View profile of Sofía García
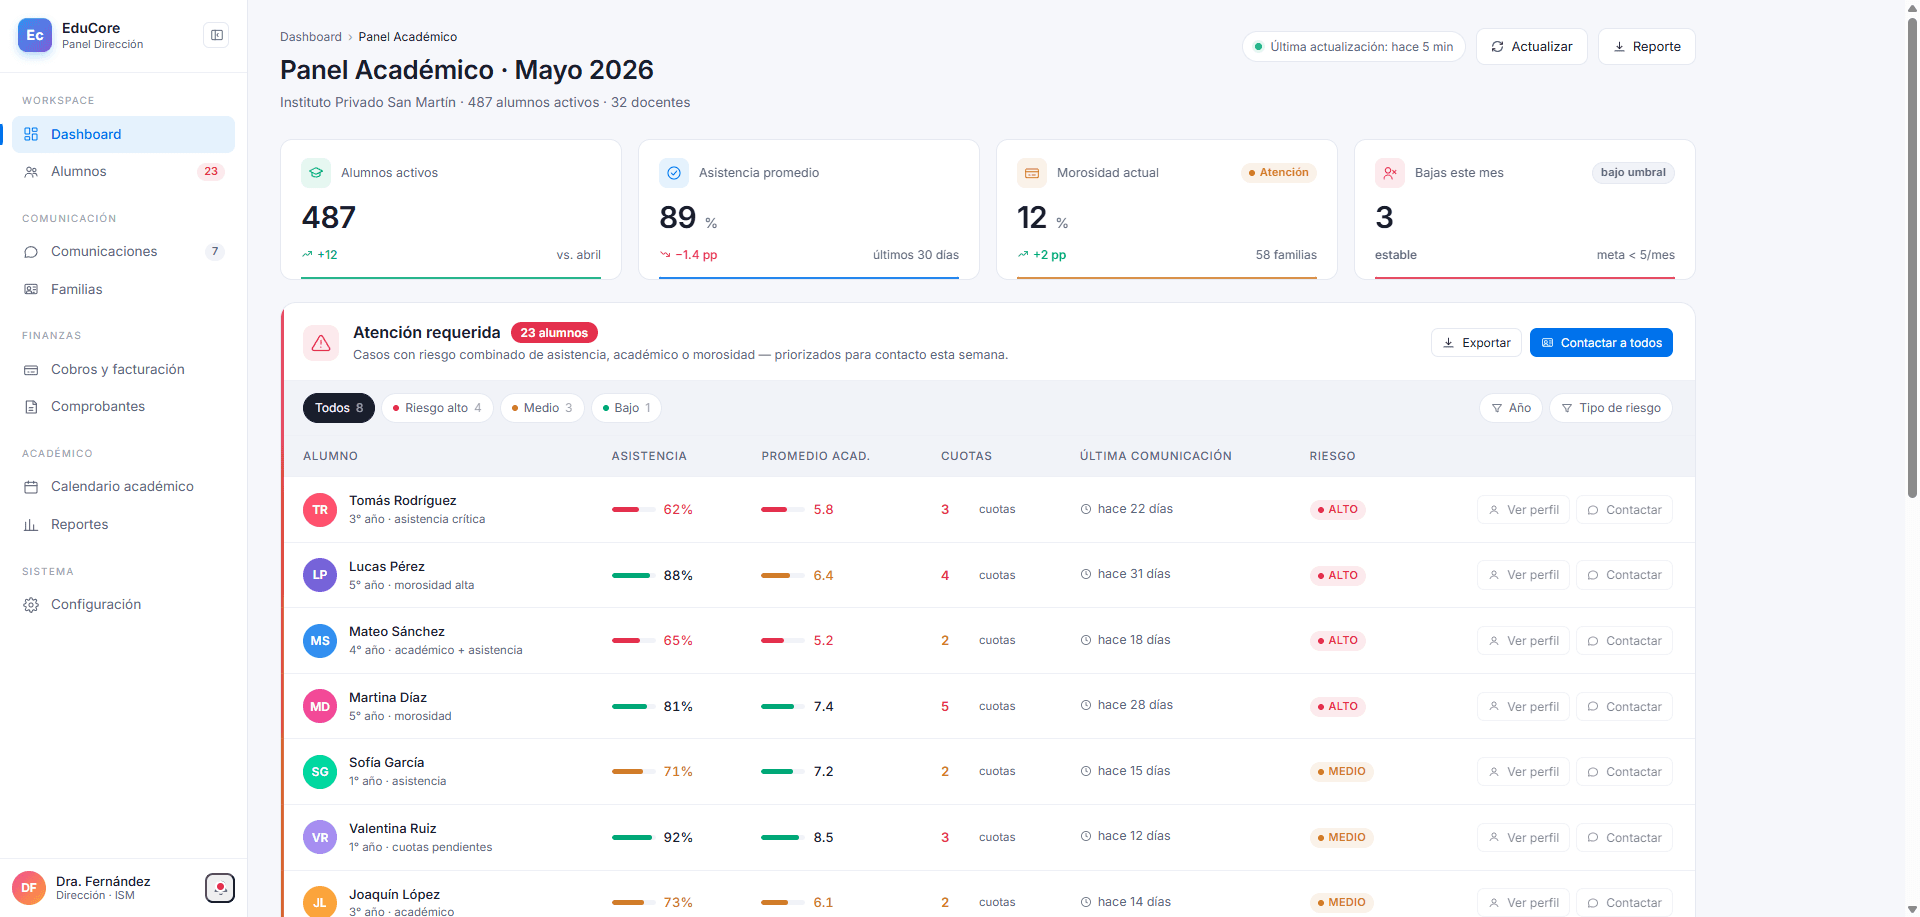 click(1524, 772)
